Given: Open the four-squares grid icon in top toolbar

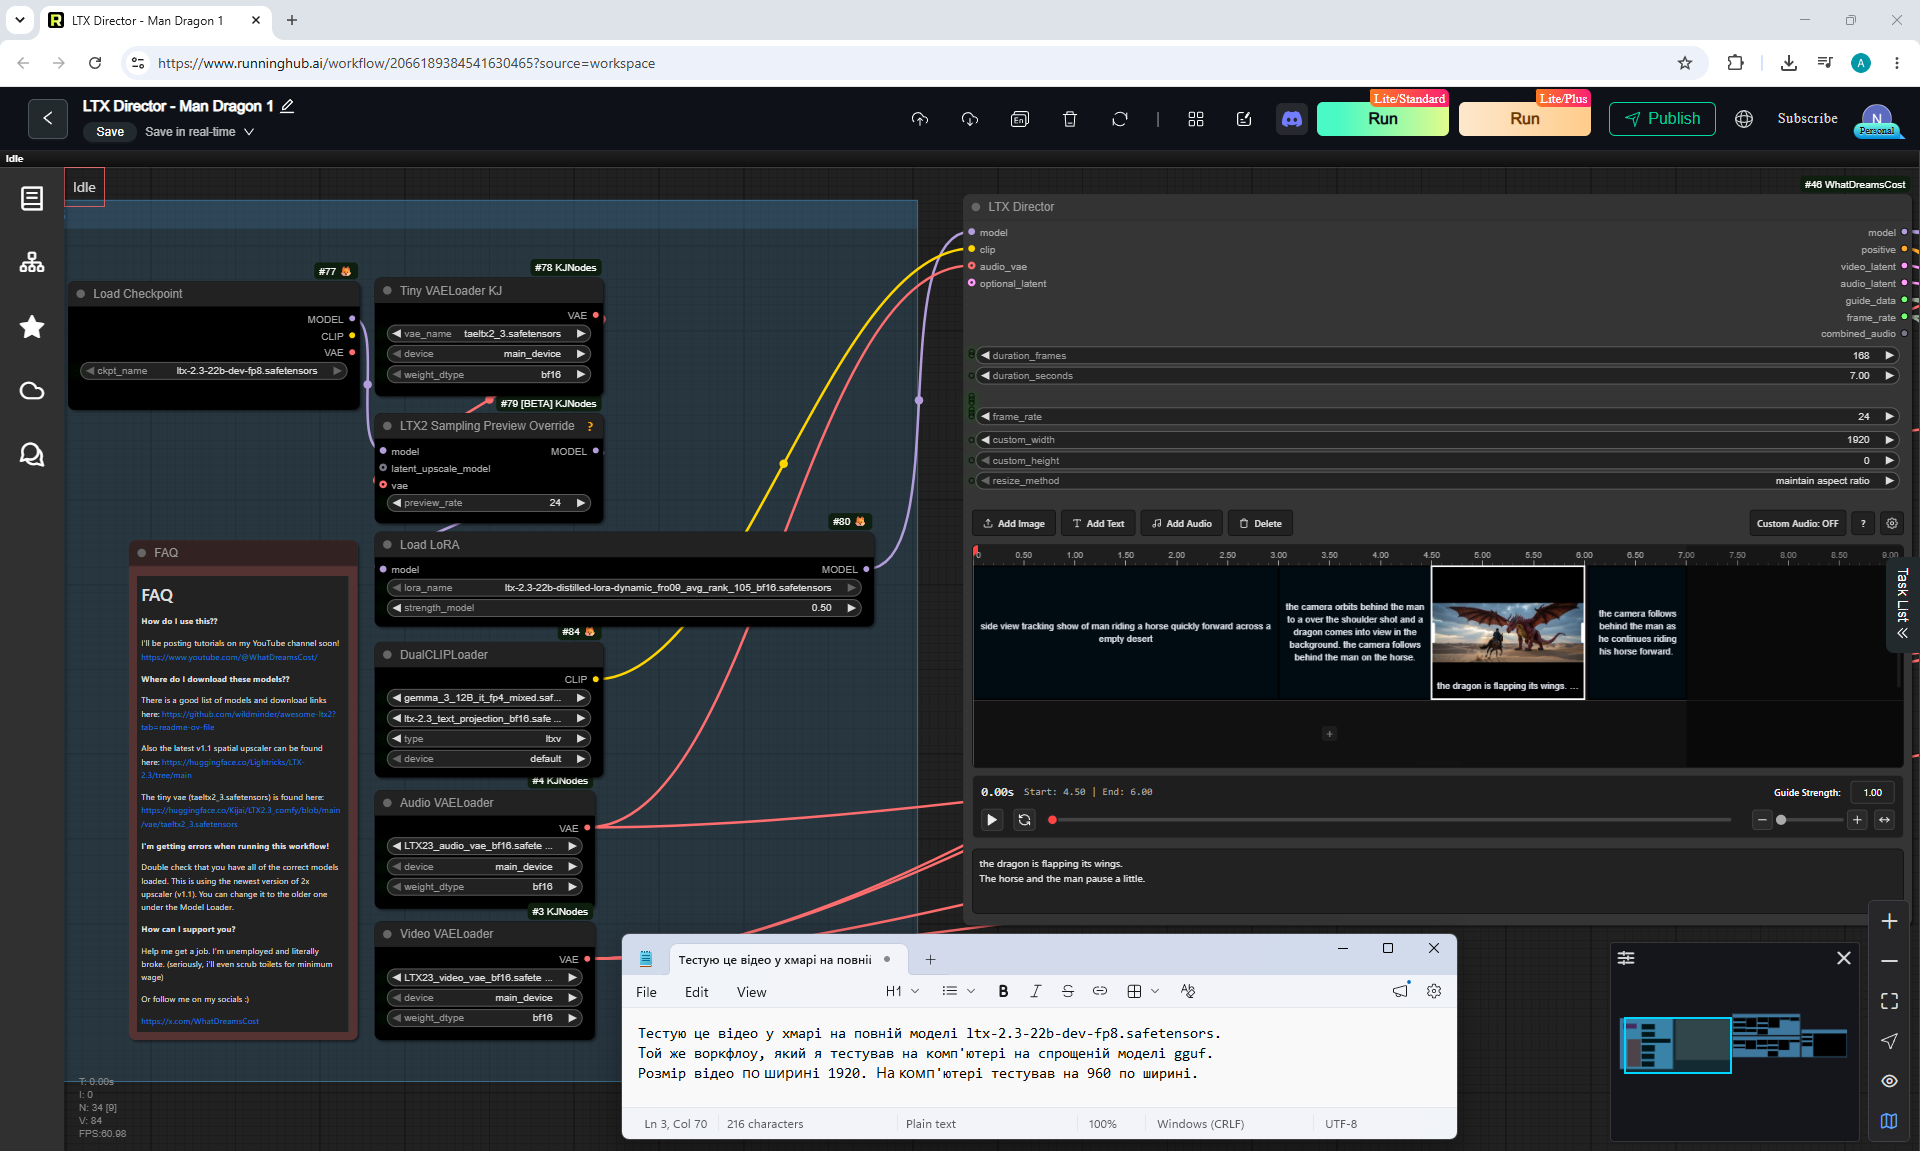Looking at the screenshot, I should (x=1196, y=119).
